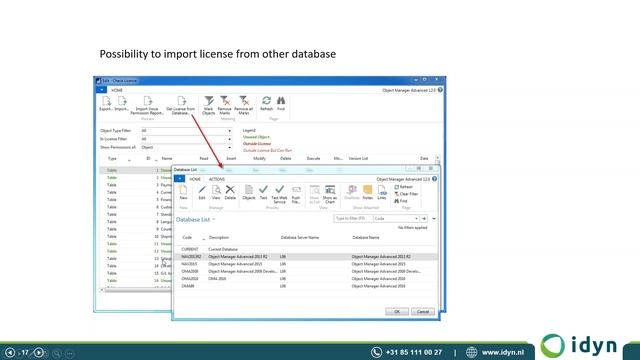
Task: Open application menu dropdown in Check License window
Action: (101, 90)
